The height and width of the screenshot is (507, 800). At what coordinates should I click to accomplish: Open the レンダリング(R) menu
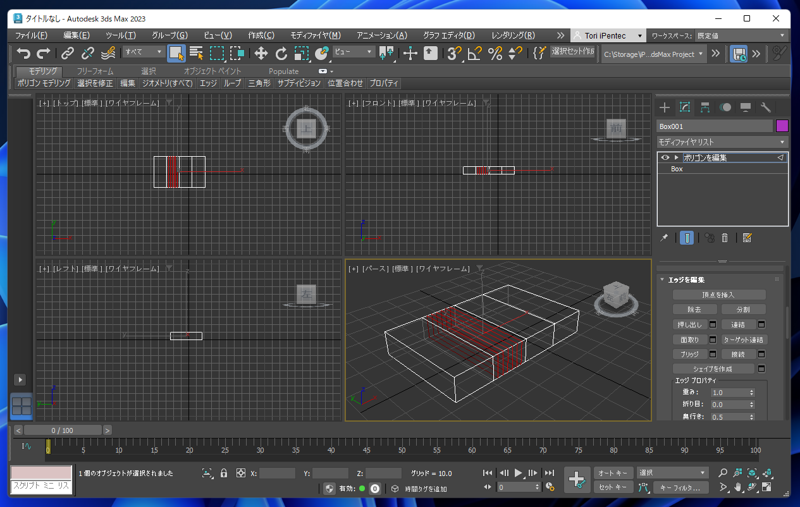[x=512, y=35]
